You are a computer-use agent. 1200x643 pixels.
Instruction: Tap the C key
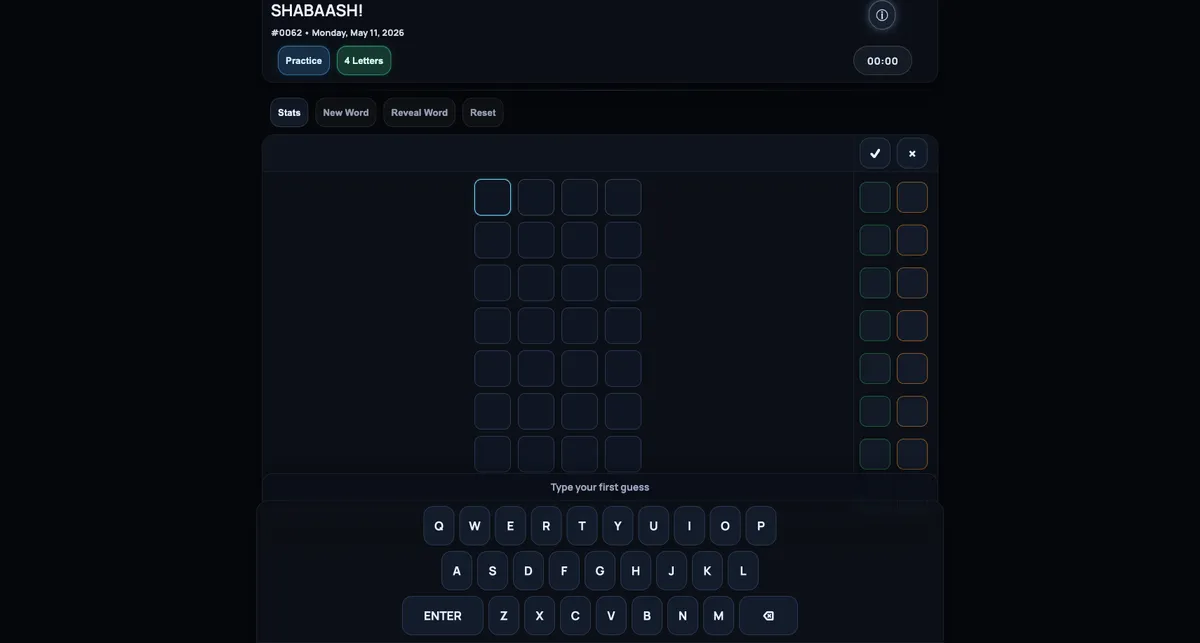tap(575, 616)
